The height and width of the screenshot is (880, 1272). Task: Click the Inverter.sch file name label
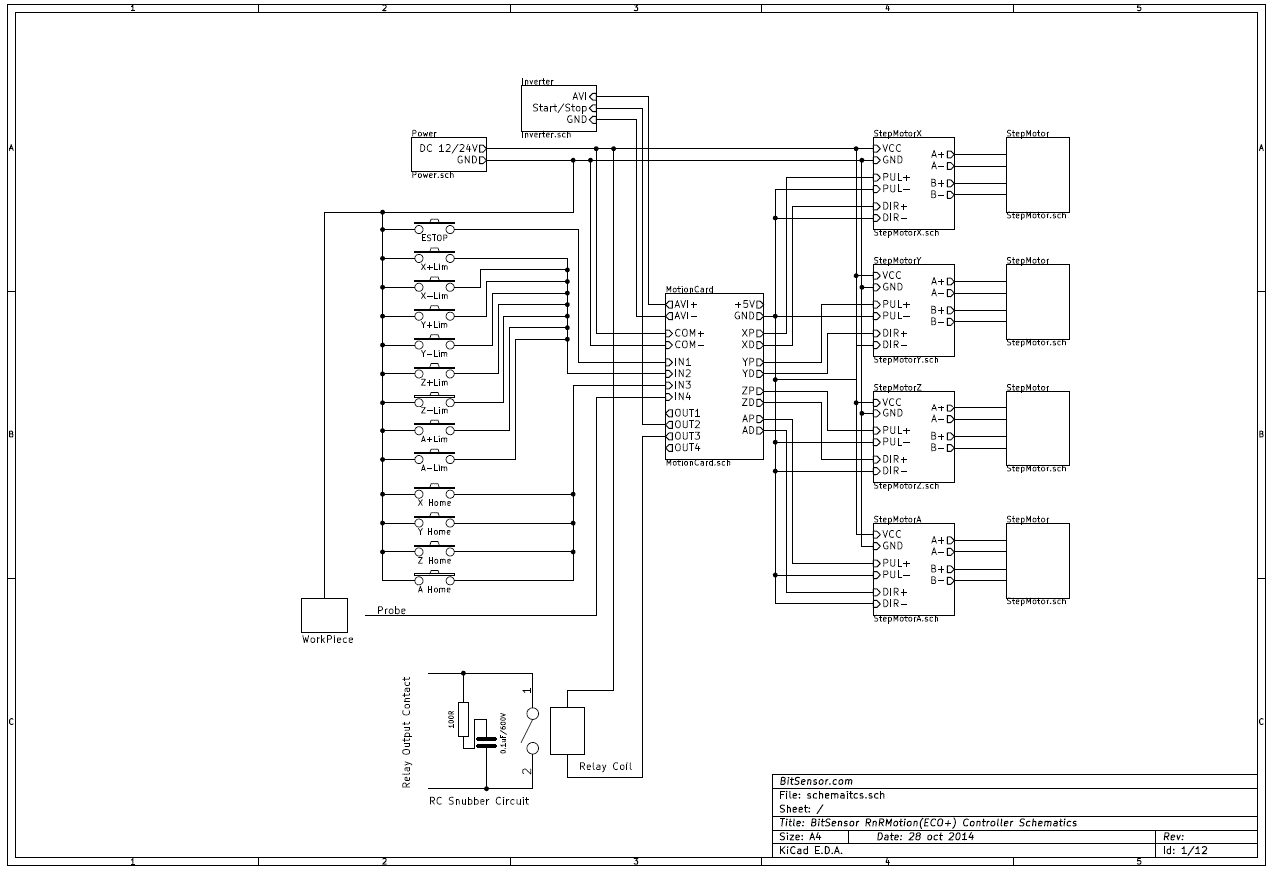click(x=547, y=133)
